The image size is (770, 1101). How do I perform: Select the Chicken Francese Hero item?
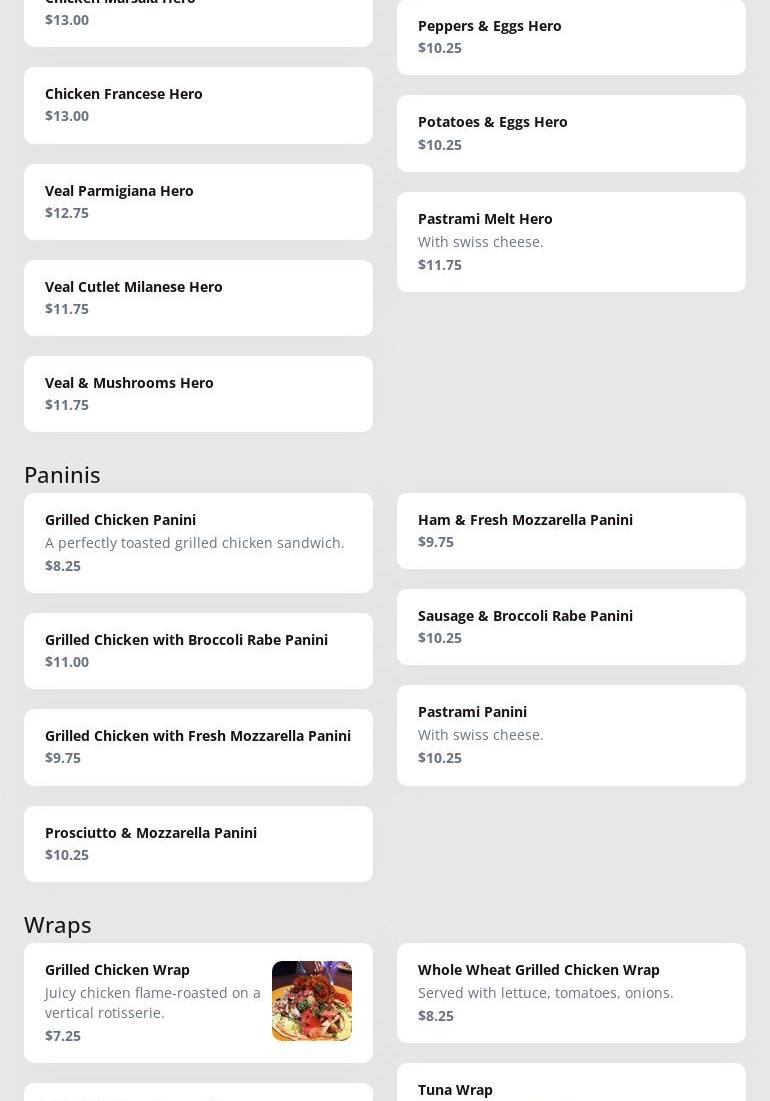pos(198,105)
